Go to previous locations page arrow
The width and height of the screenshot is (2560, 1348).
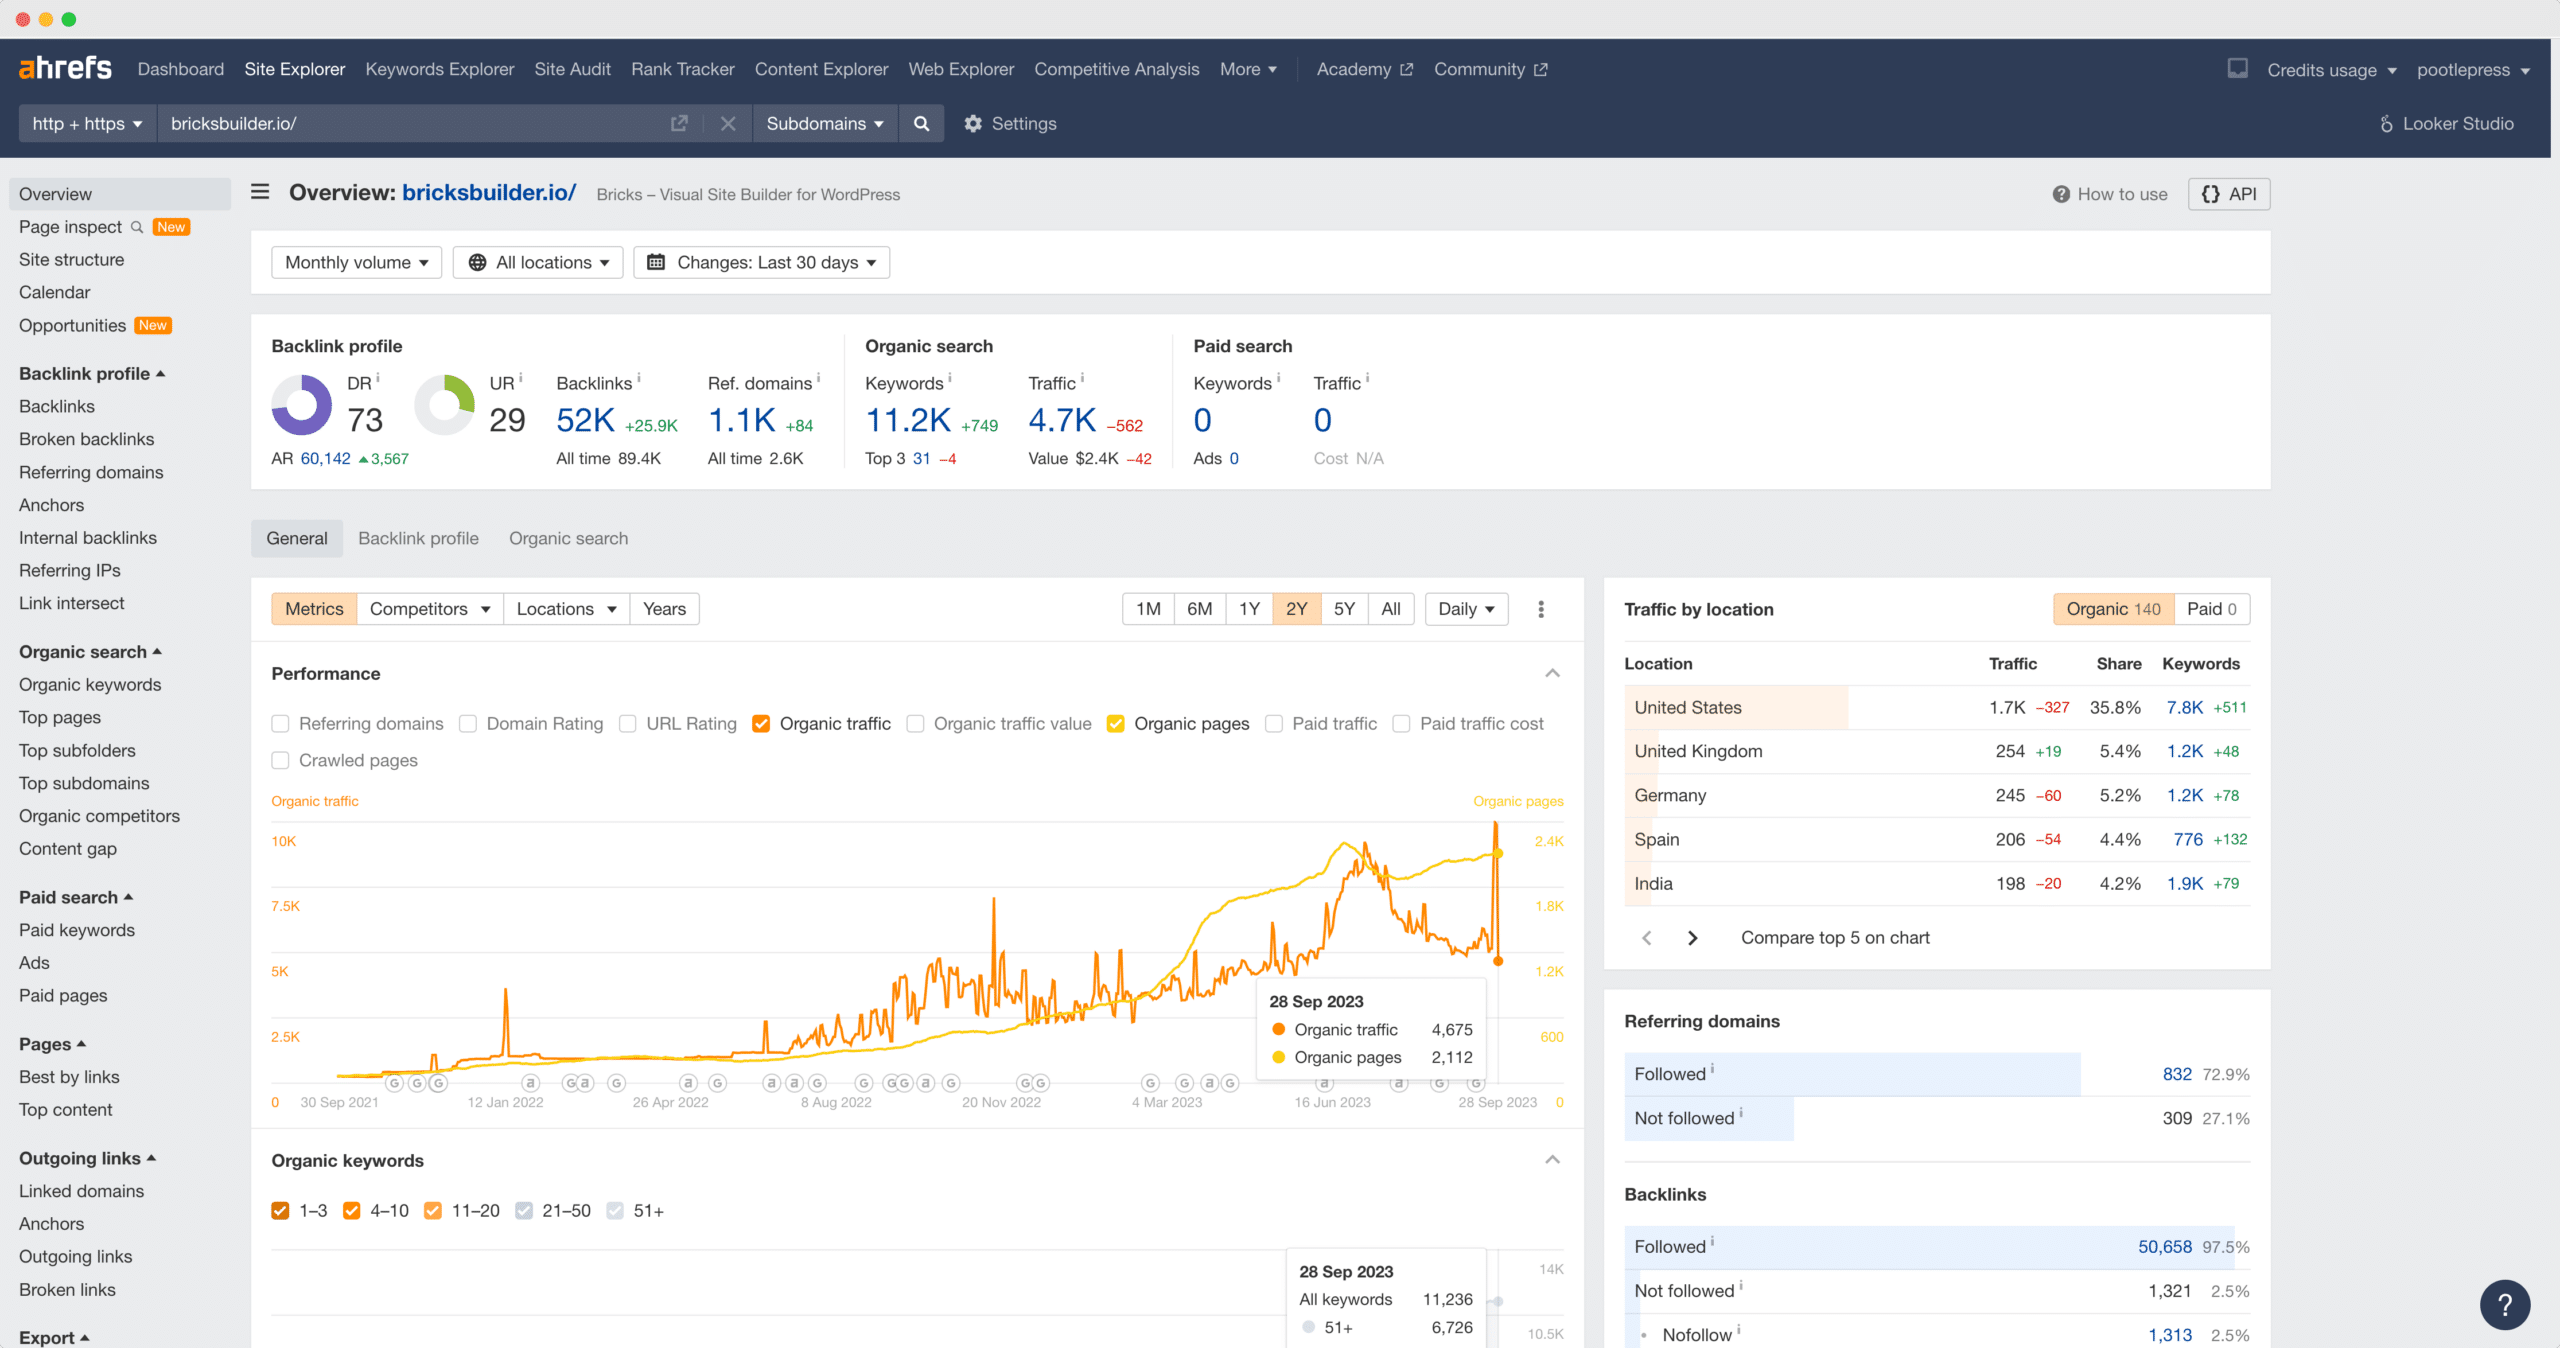1646,937
